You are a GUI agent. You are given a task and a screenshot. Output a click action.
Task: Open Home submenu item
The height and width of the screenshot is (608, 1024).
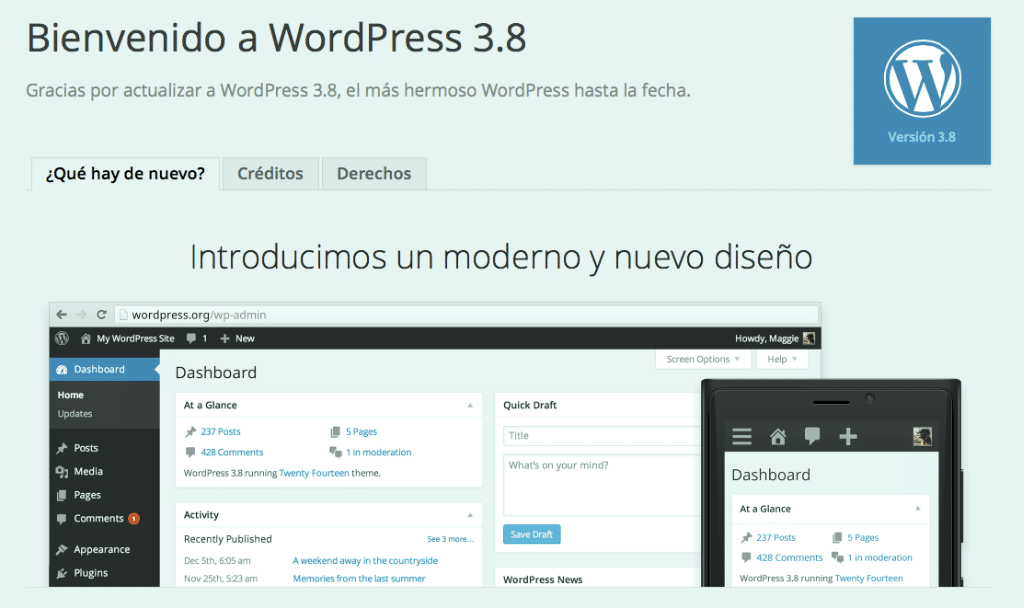click(x=71, y=395)
